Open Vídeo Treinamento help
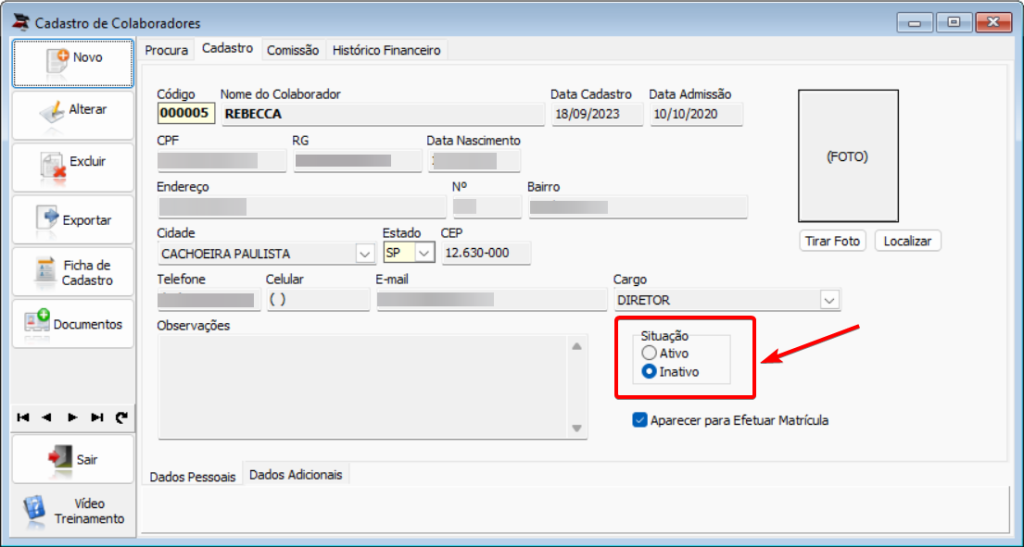1024x547 pixels. tap(72, 511)
